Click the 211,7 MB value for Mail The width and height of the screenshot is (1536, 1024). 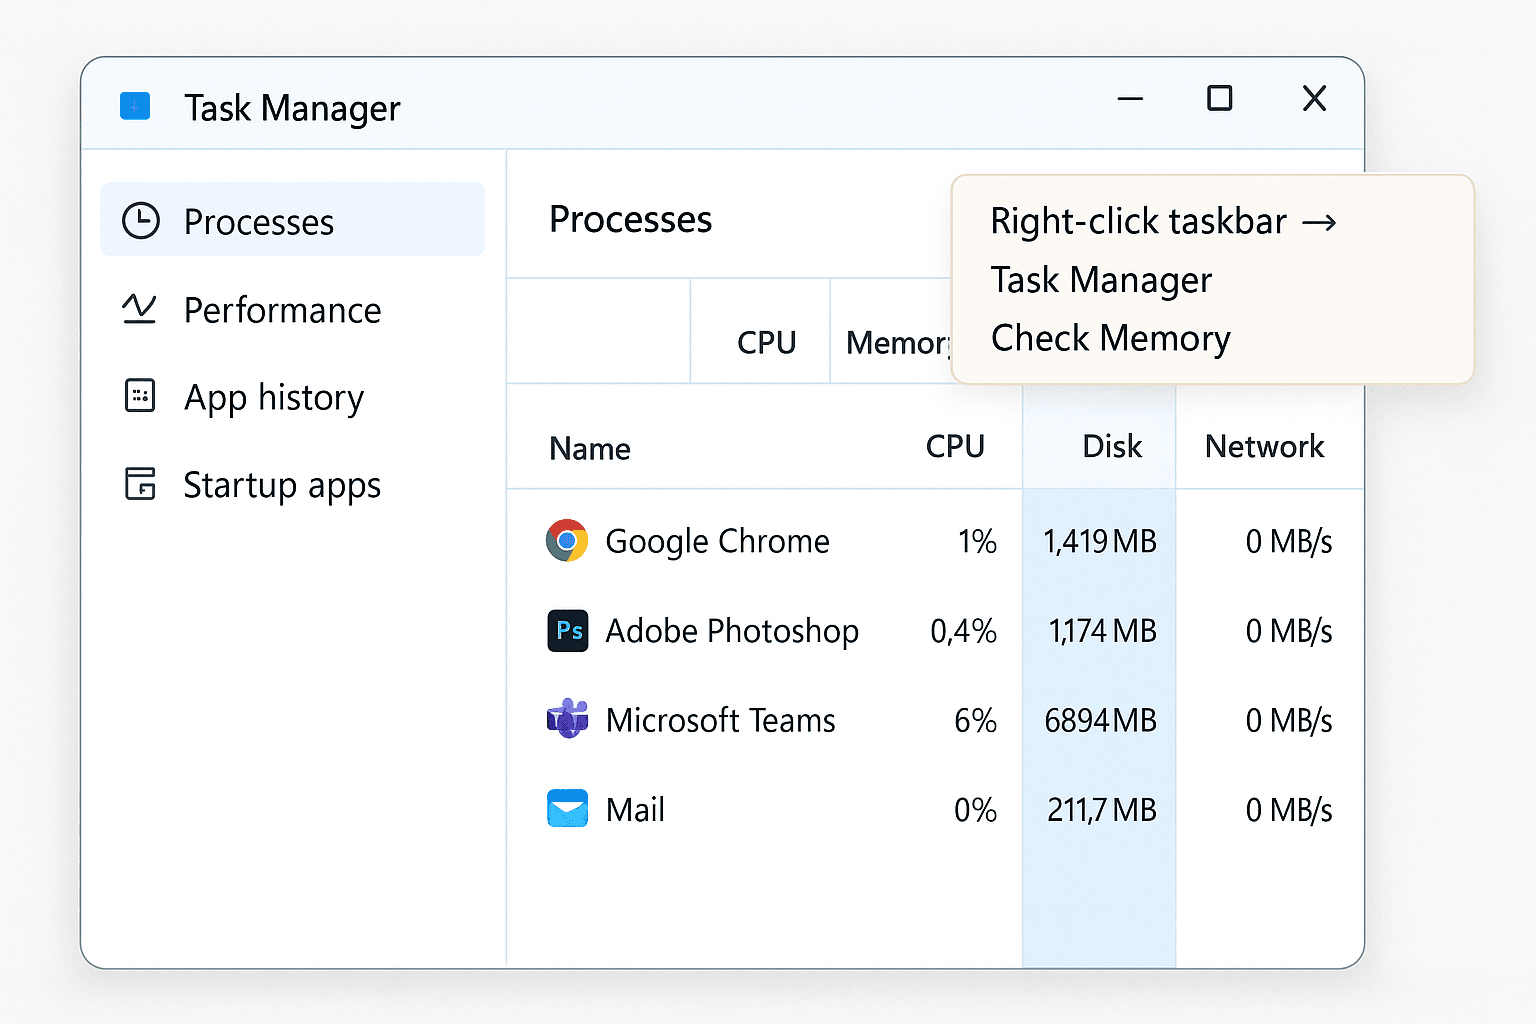[1102, 809]
